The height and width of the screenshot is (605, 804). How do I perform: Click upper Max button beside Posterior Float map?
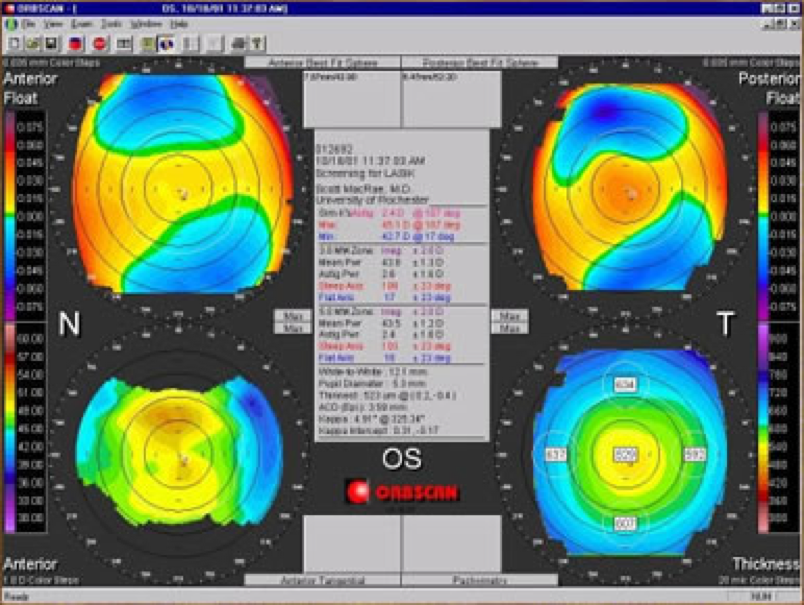(x=510, y=316)
